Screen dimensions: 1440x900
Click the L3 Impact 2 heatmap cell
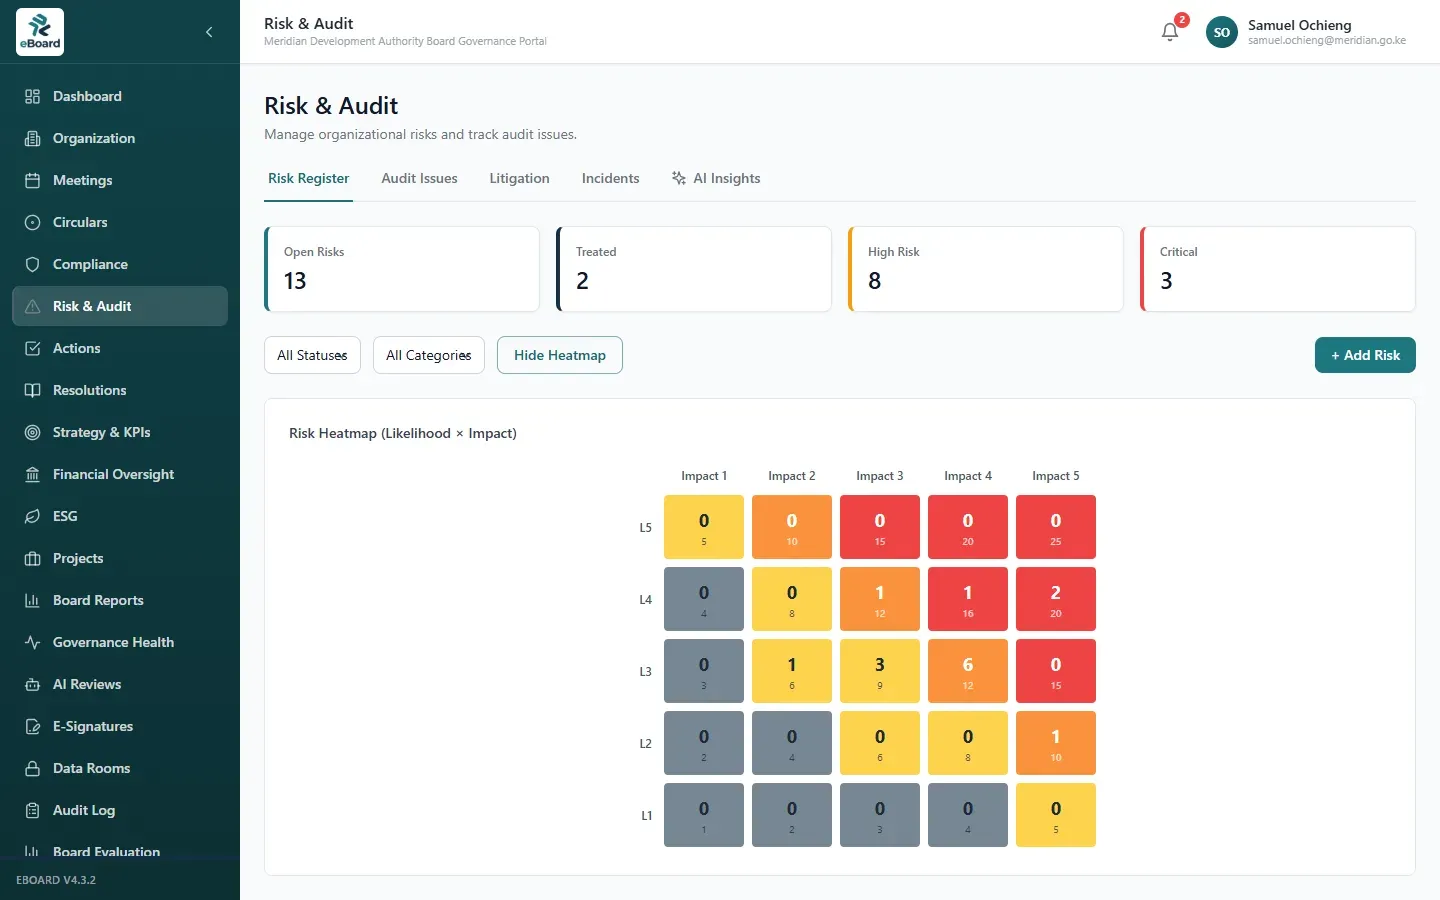[792, 671]
